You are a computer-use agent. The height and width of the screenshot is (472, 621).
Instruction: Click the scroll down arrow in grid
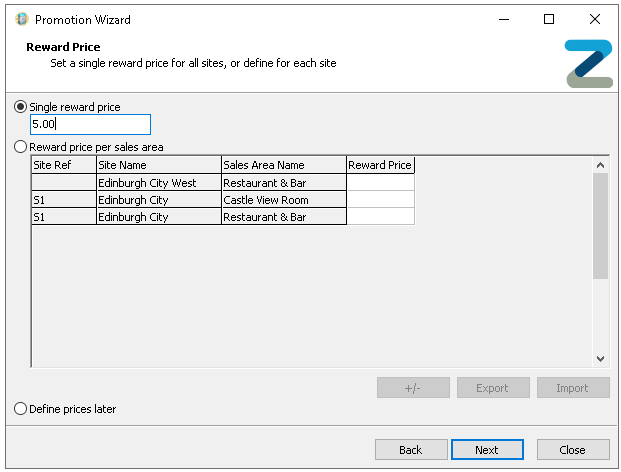point(600,358)
